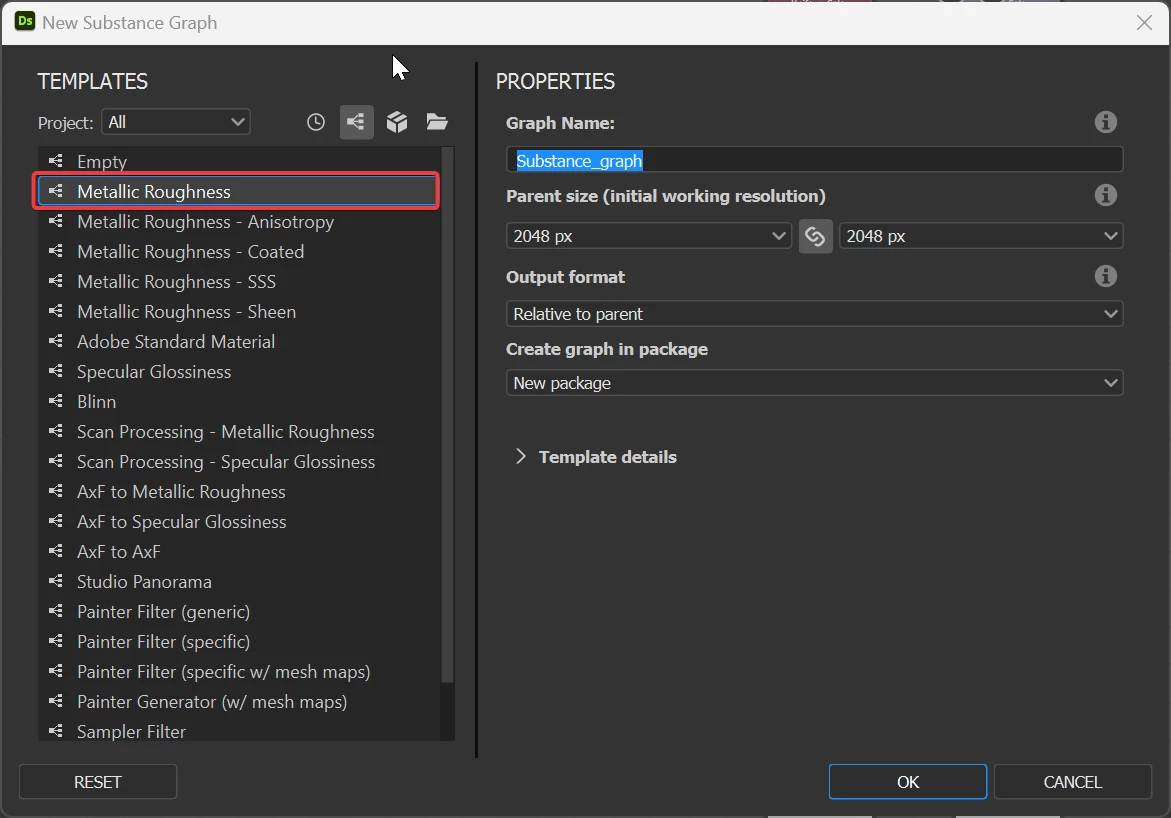Open the Create graph in package dropdown

pos(814,383)
